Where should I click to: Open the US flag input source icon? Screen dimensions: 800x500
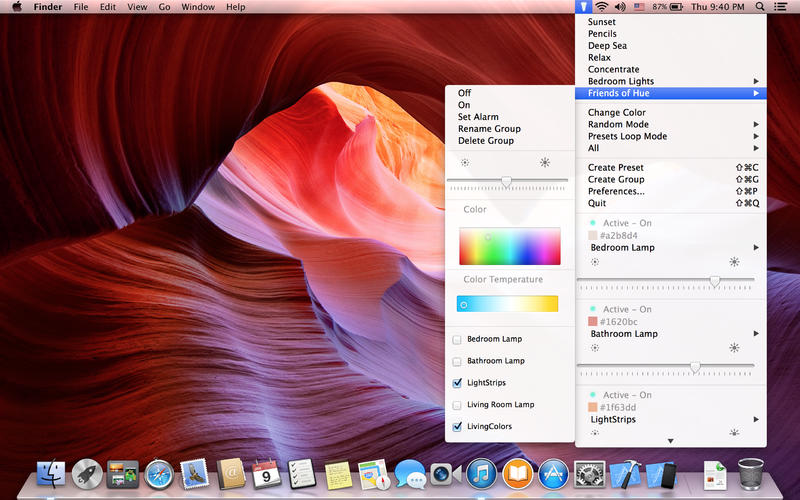tap(639, 7)
